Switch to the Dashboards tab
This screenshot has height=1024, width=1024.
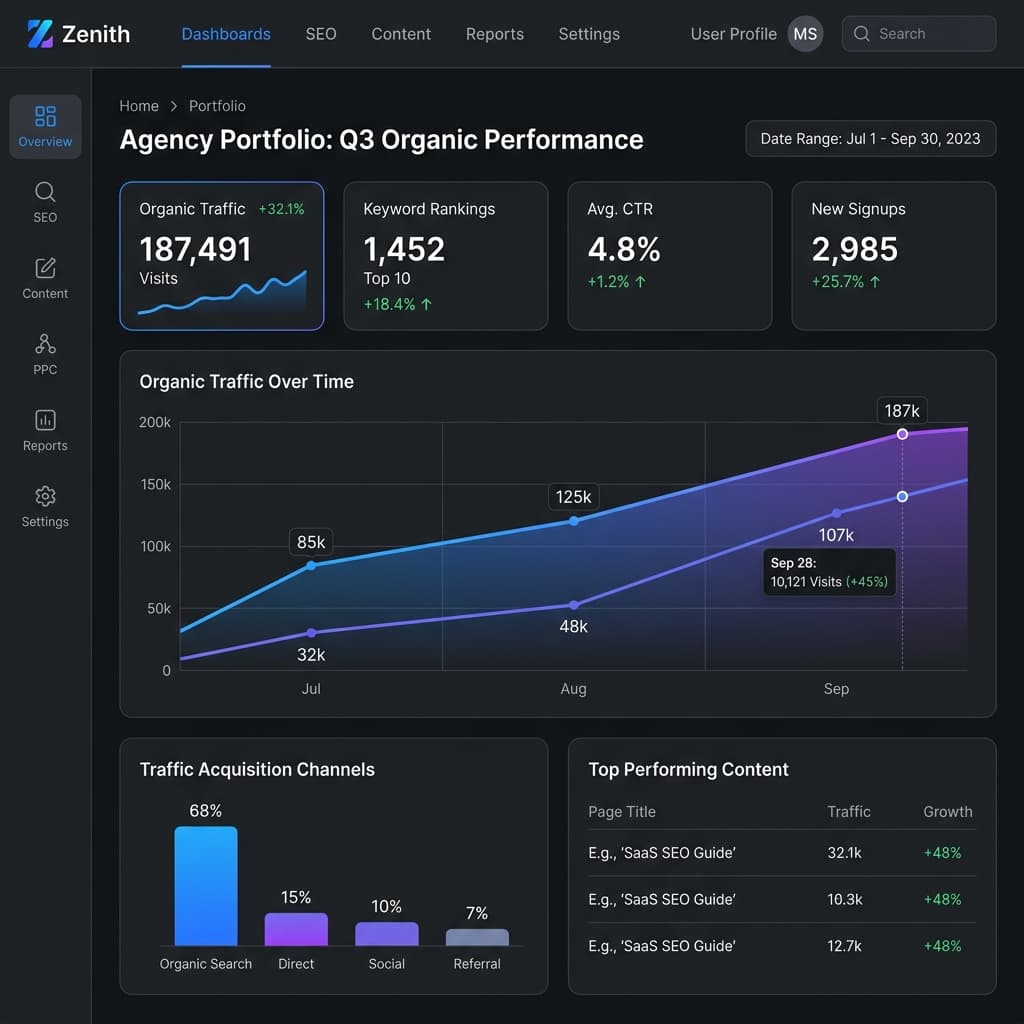pyautogui.click(x=226, y=34)
